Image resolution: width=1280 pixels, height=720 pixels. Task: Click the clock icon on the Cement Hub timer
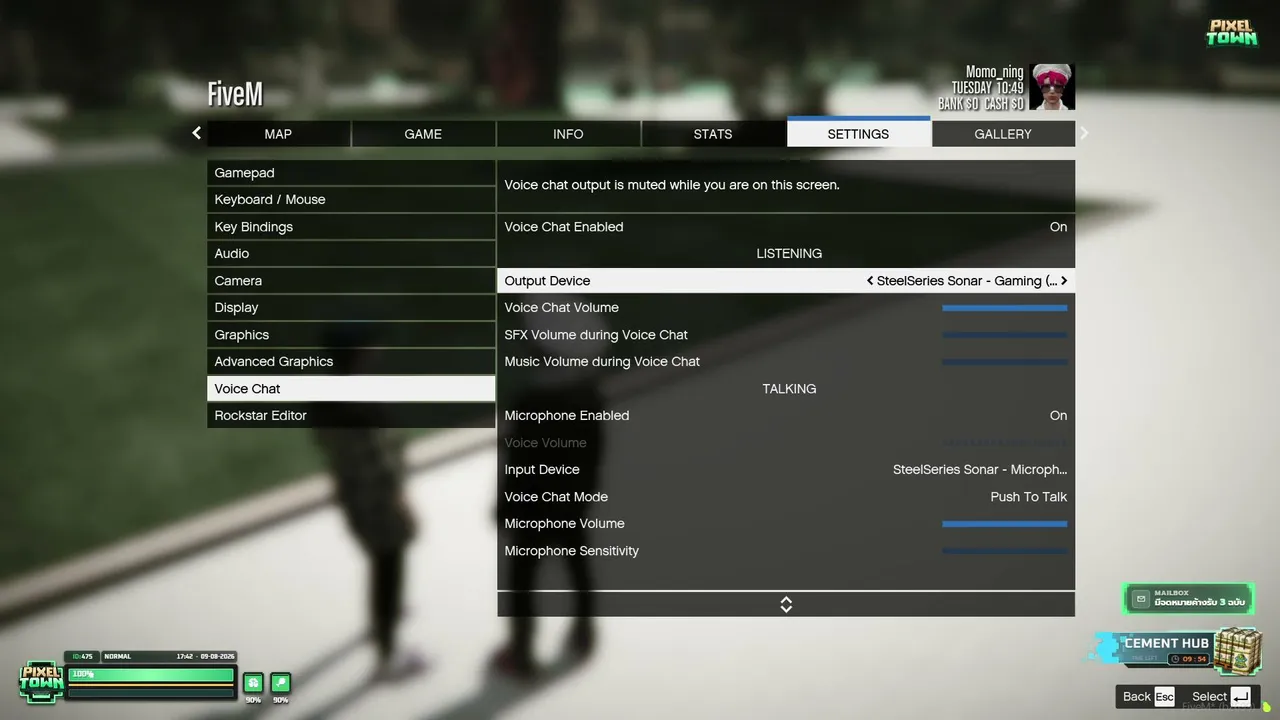point(1176,659)
